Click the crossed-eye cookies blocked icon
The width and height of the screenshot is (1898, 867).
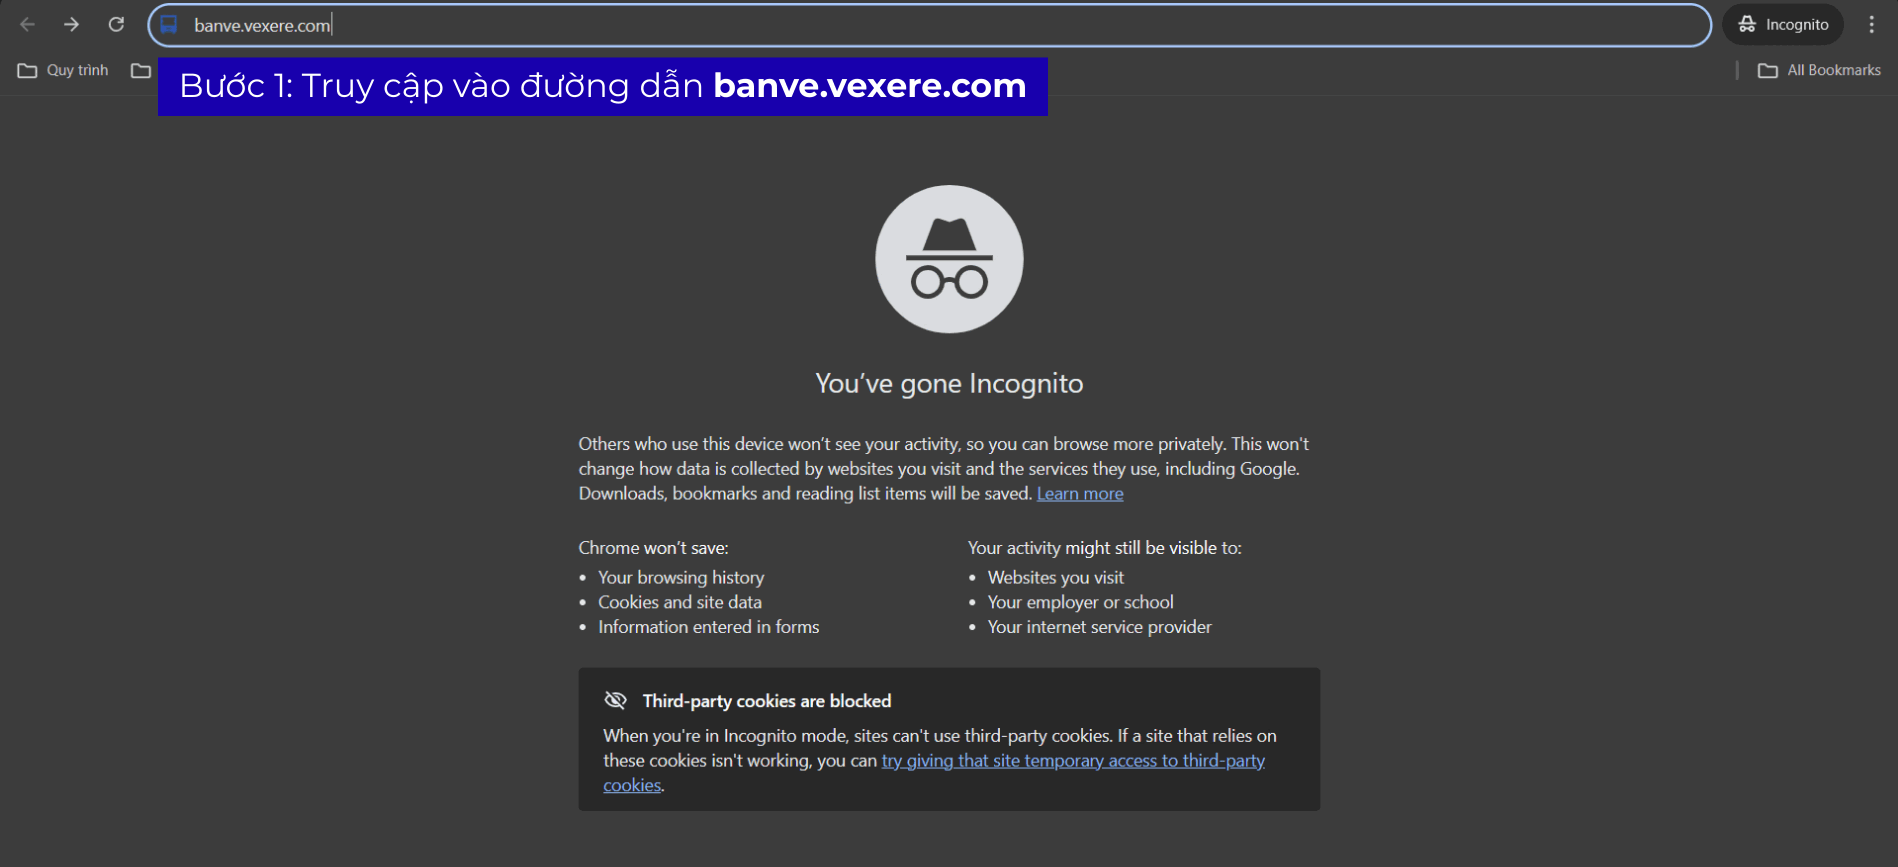(x=615, y=700)
